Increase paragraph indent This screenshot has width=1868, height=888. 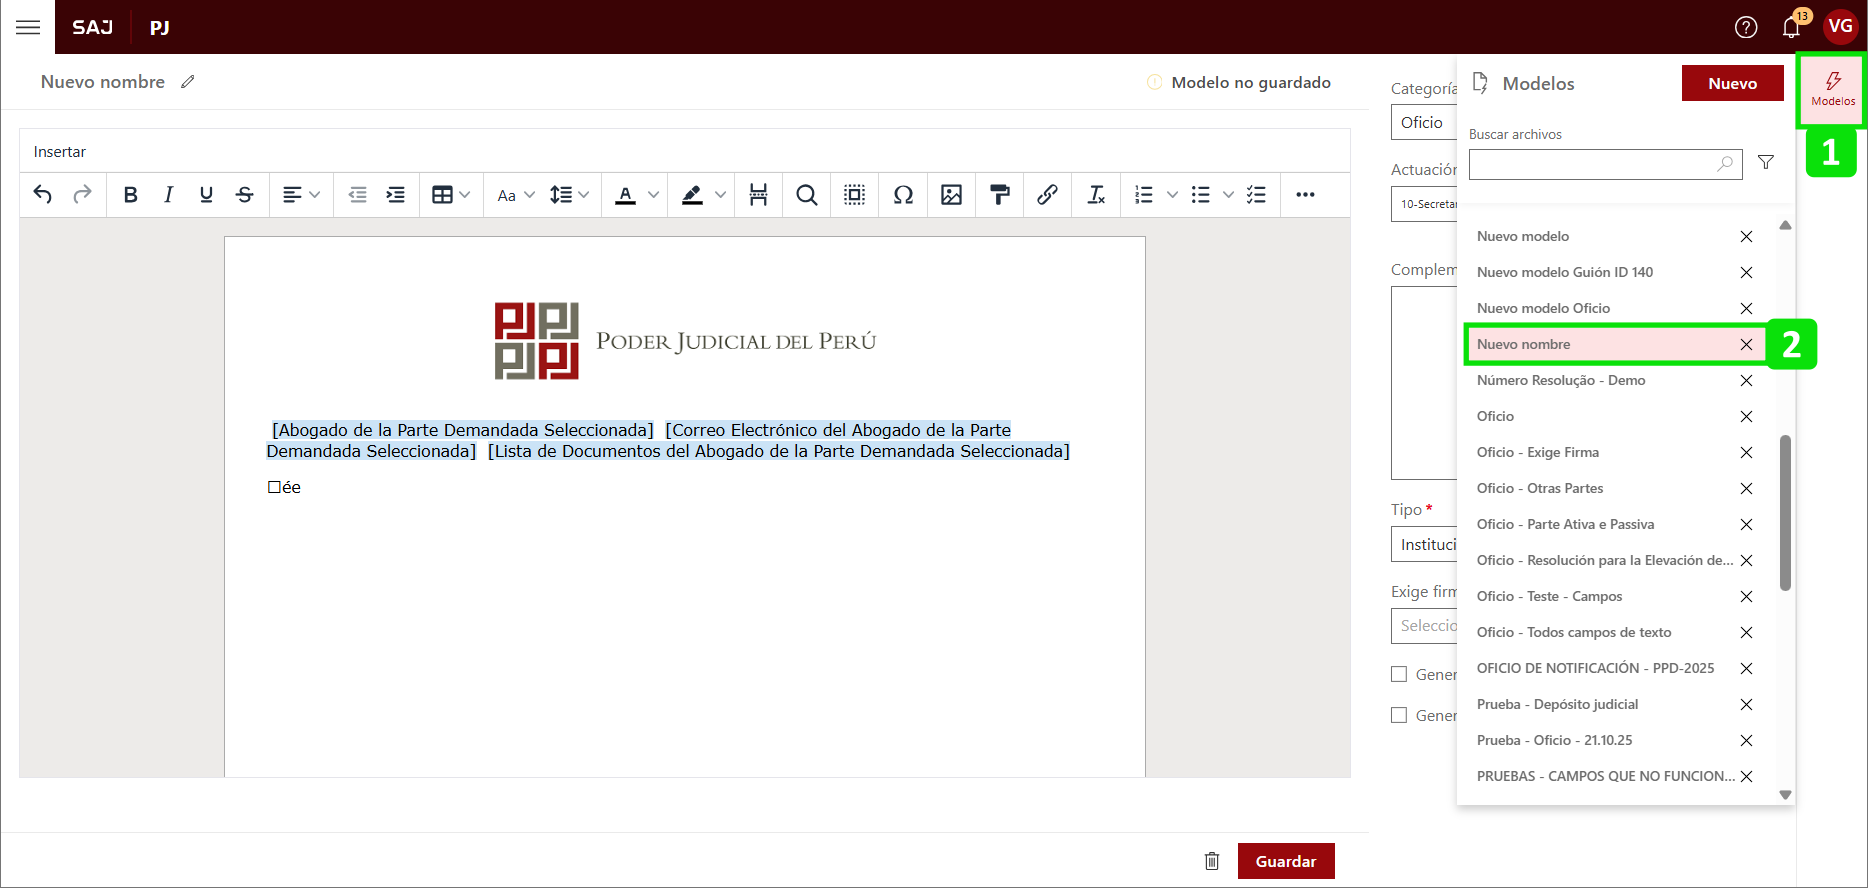(396, 195)
